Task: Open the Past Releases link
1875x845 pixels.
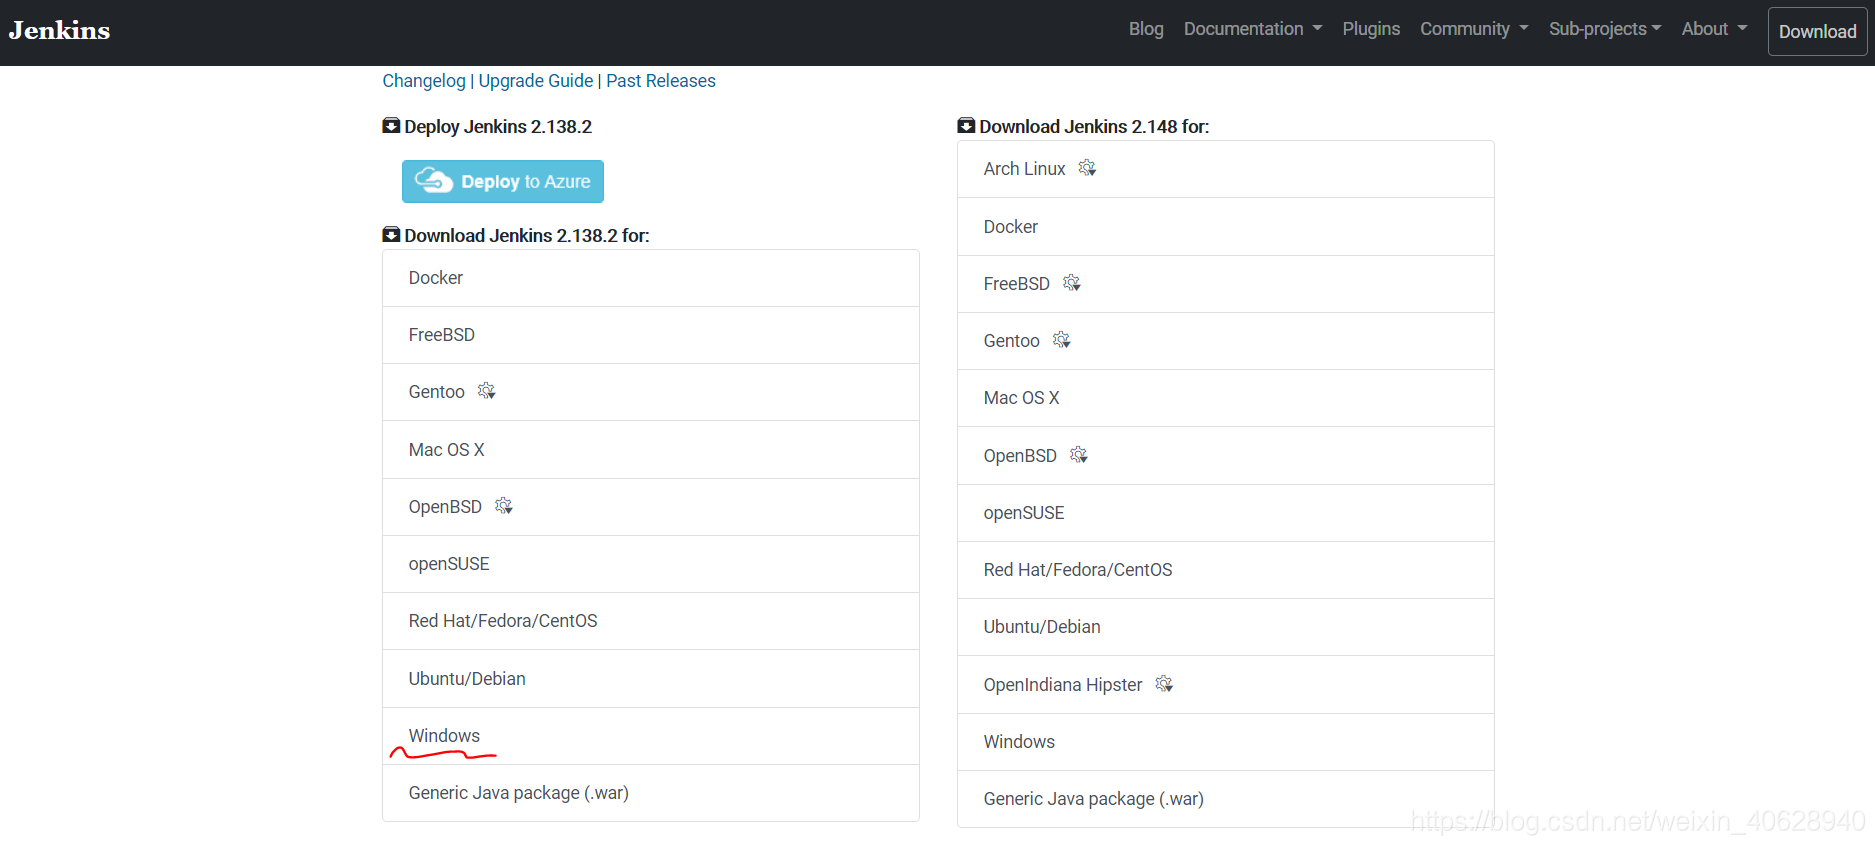Action: (x=661, y=81)
